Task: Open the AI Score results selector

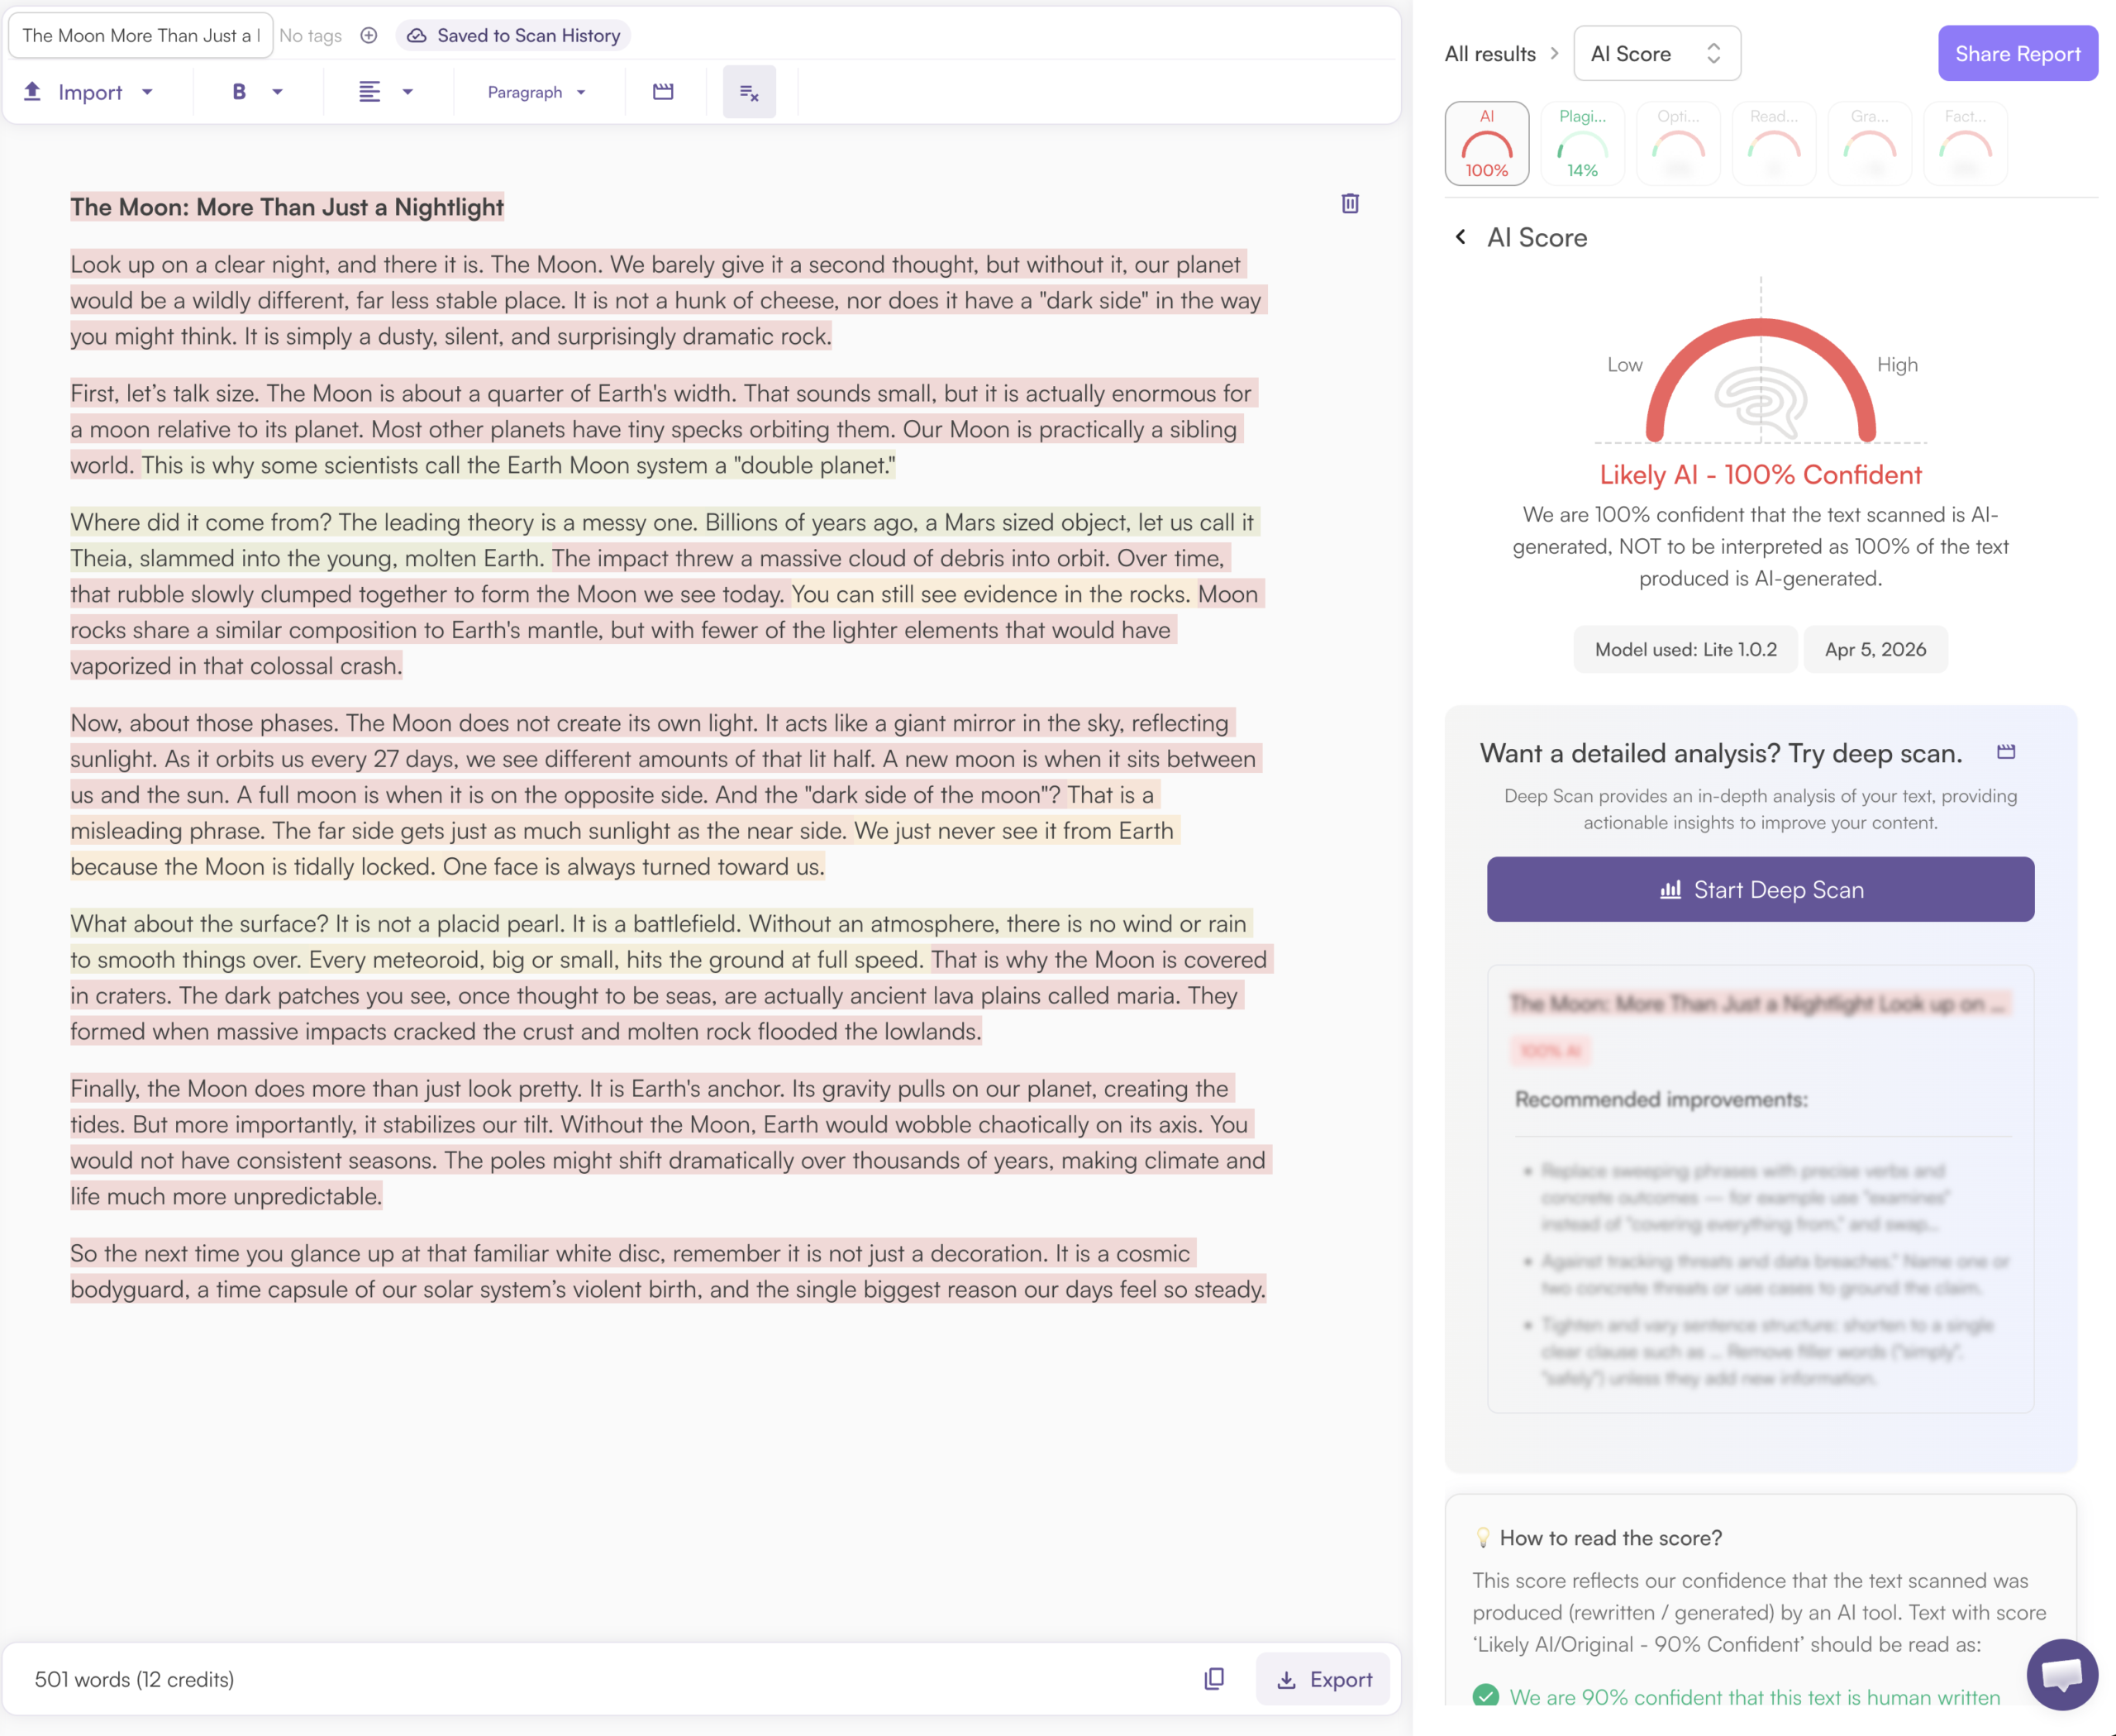Action: coord(1656,54)
